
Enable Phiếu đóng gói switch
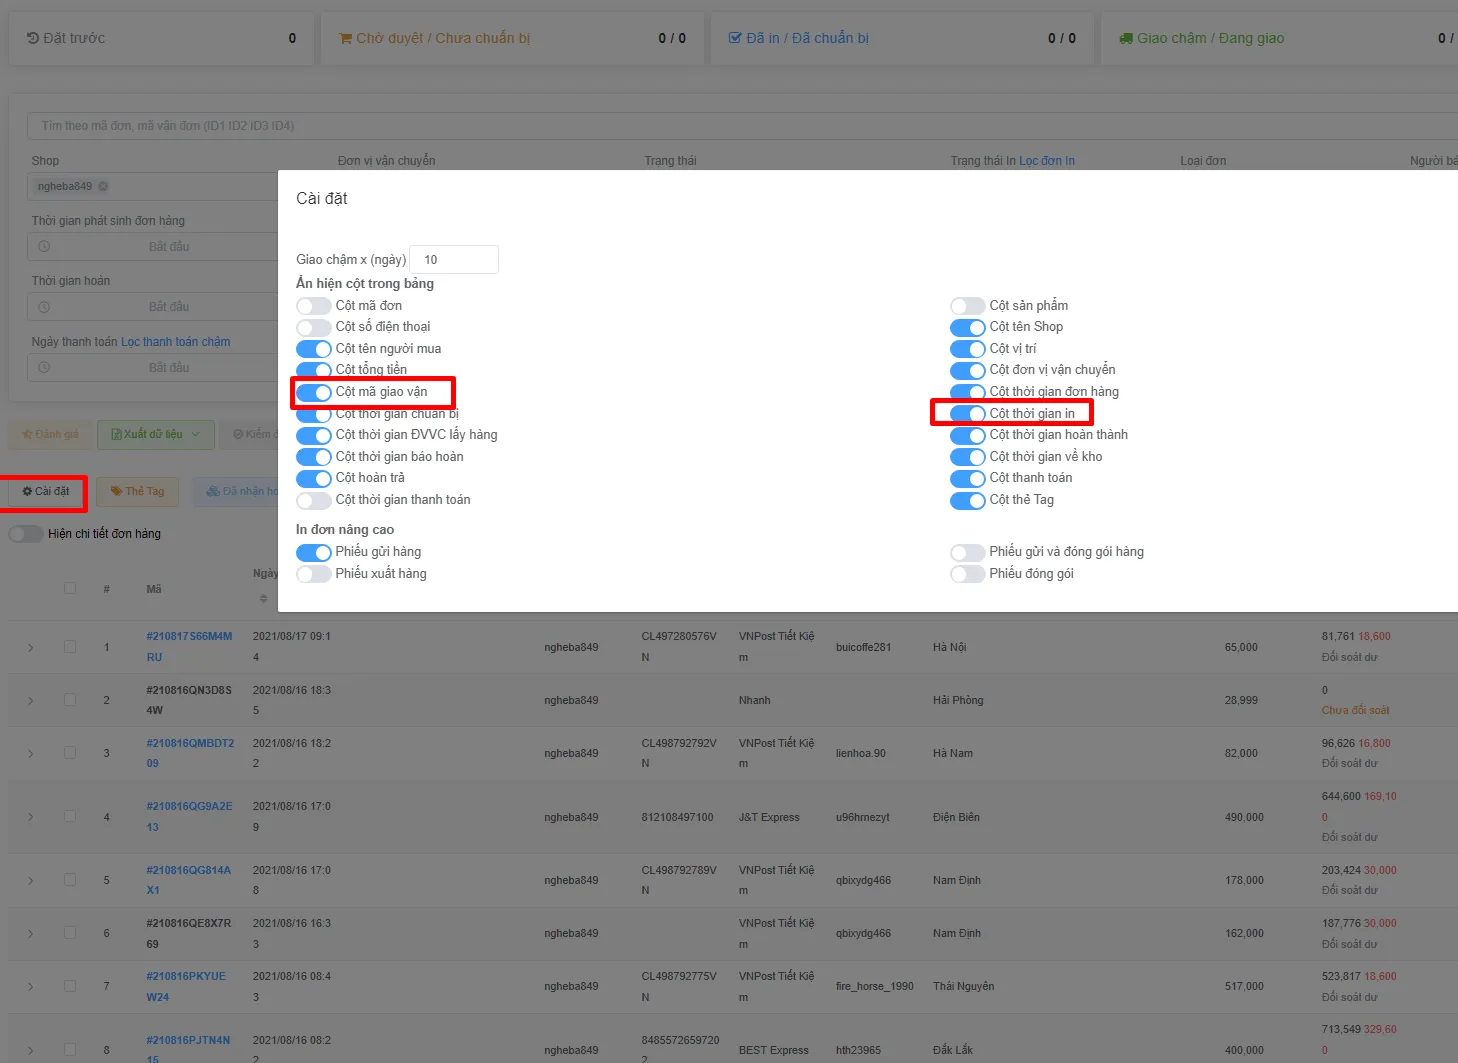click(x=967, y=574)
